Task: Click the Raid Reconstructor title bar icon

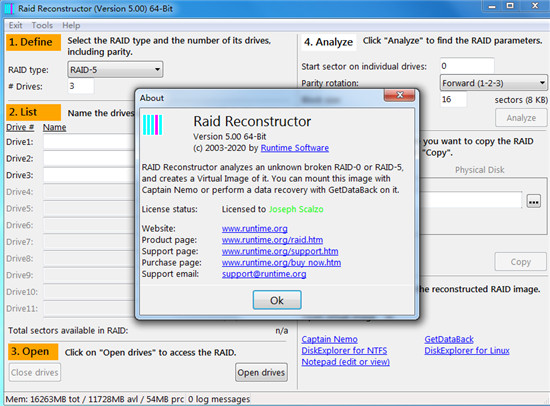Action: coord(9,8)
